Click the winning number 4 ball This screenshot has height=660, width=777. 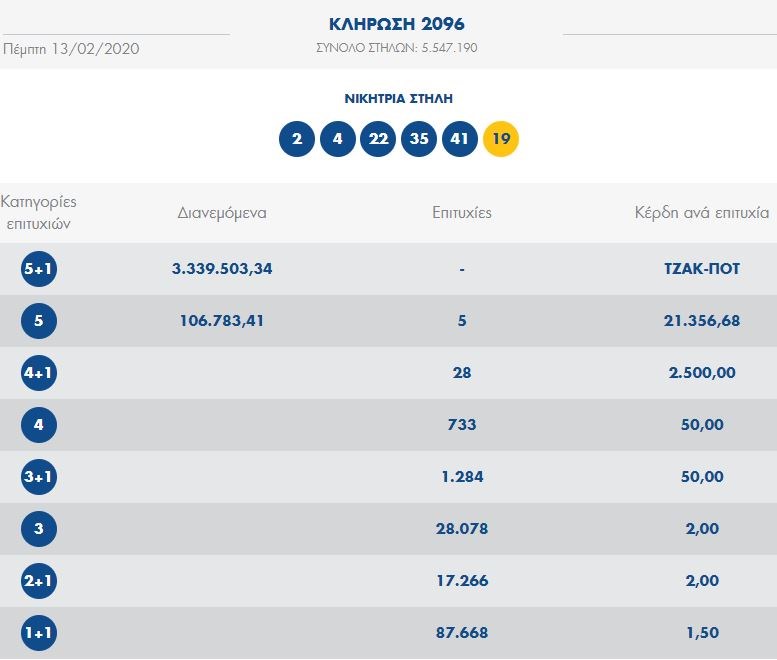338,139
